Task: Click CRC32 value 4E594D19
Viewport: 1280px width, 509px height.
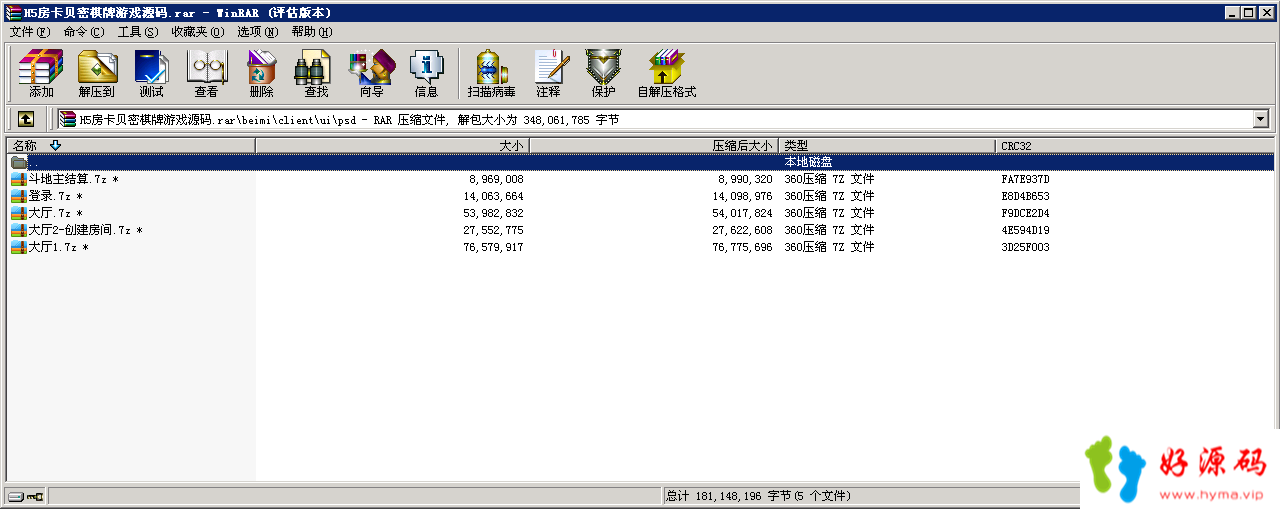Action: [1025, 230]
